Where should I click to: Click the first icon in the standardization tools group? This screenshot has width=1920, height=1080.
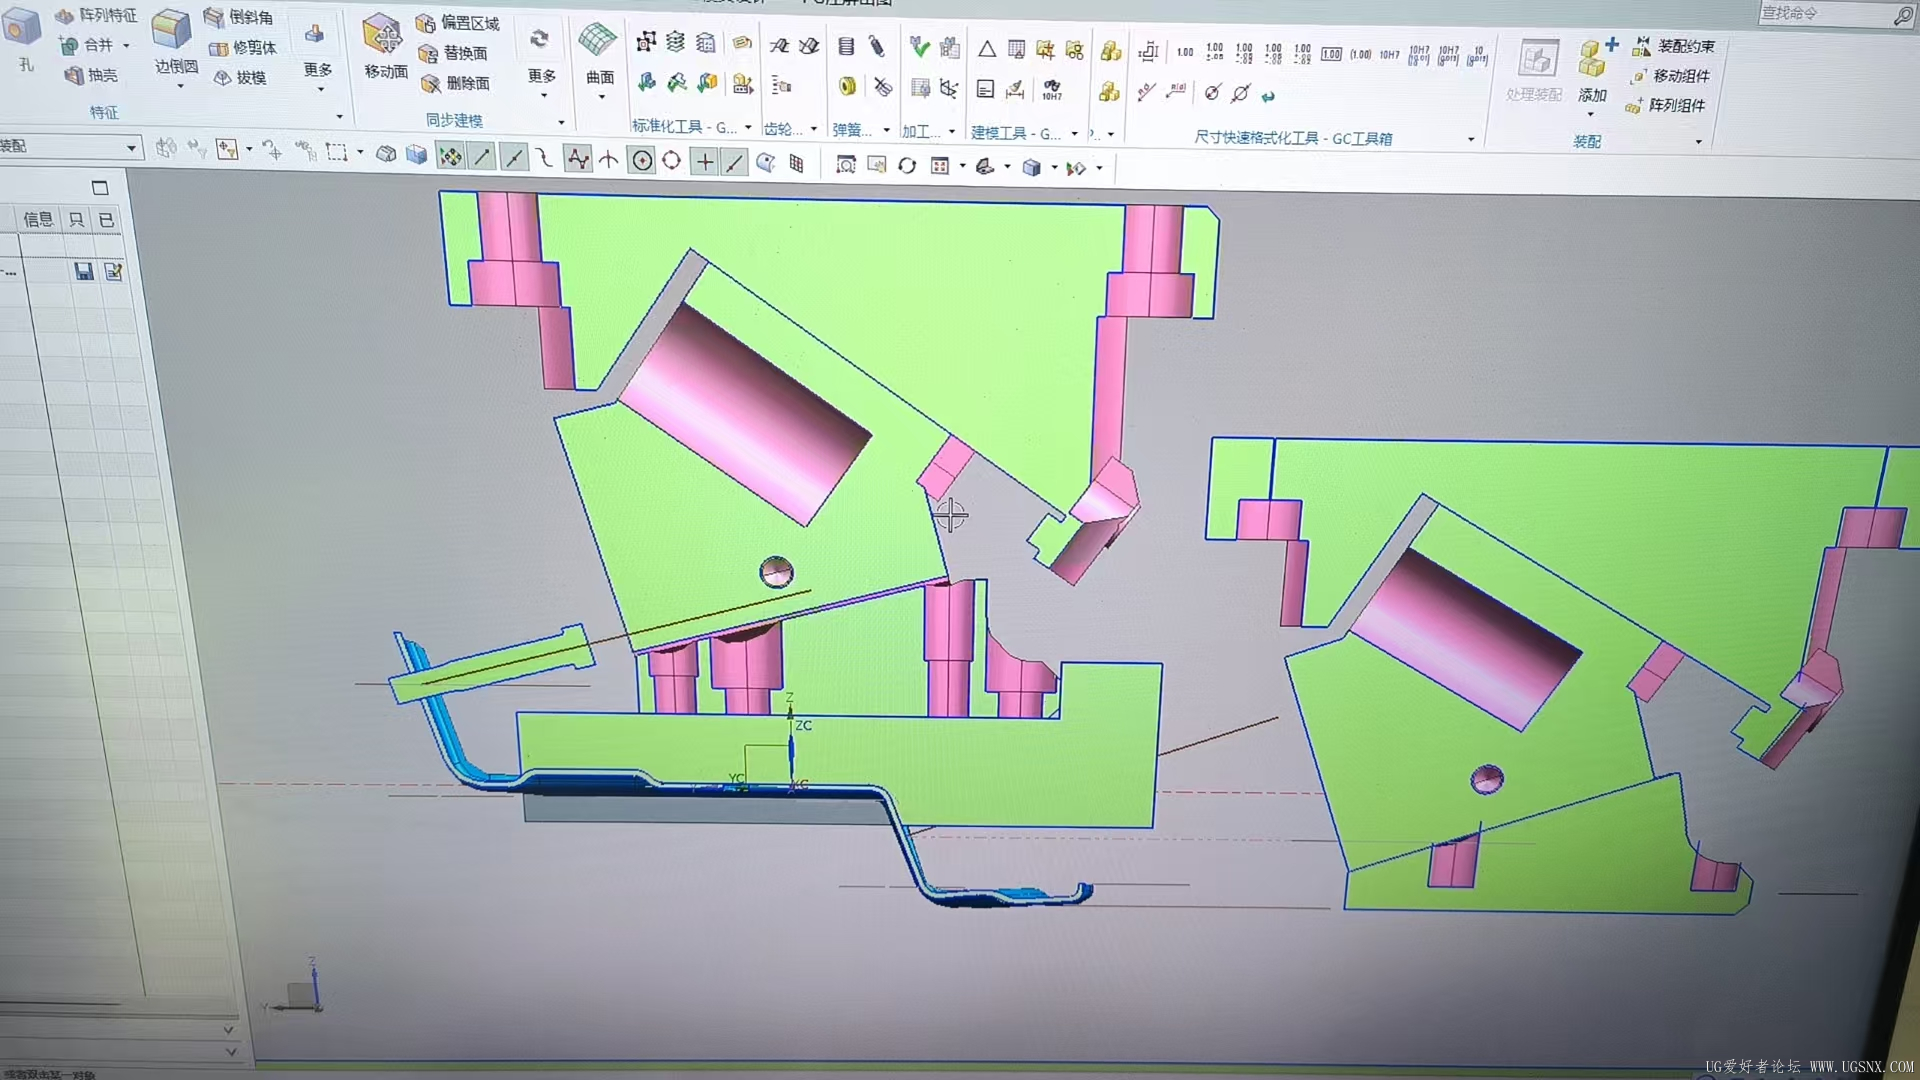(646, 41)
